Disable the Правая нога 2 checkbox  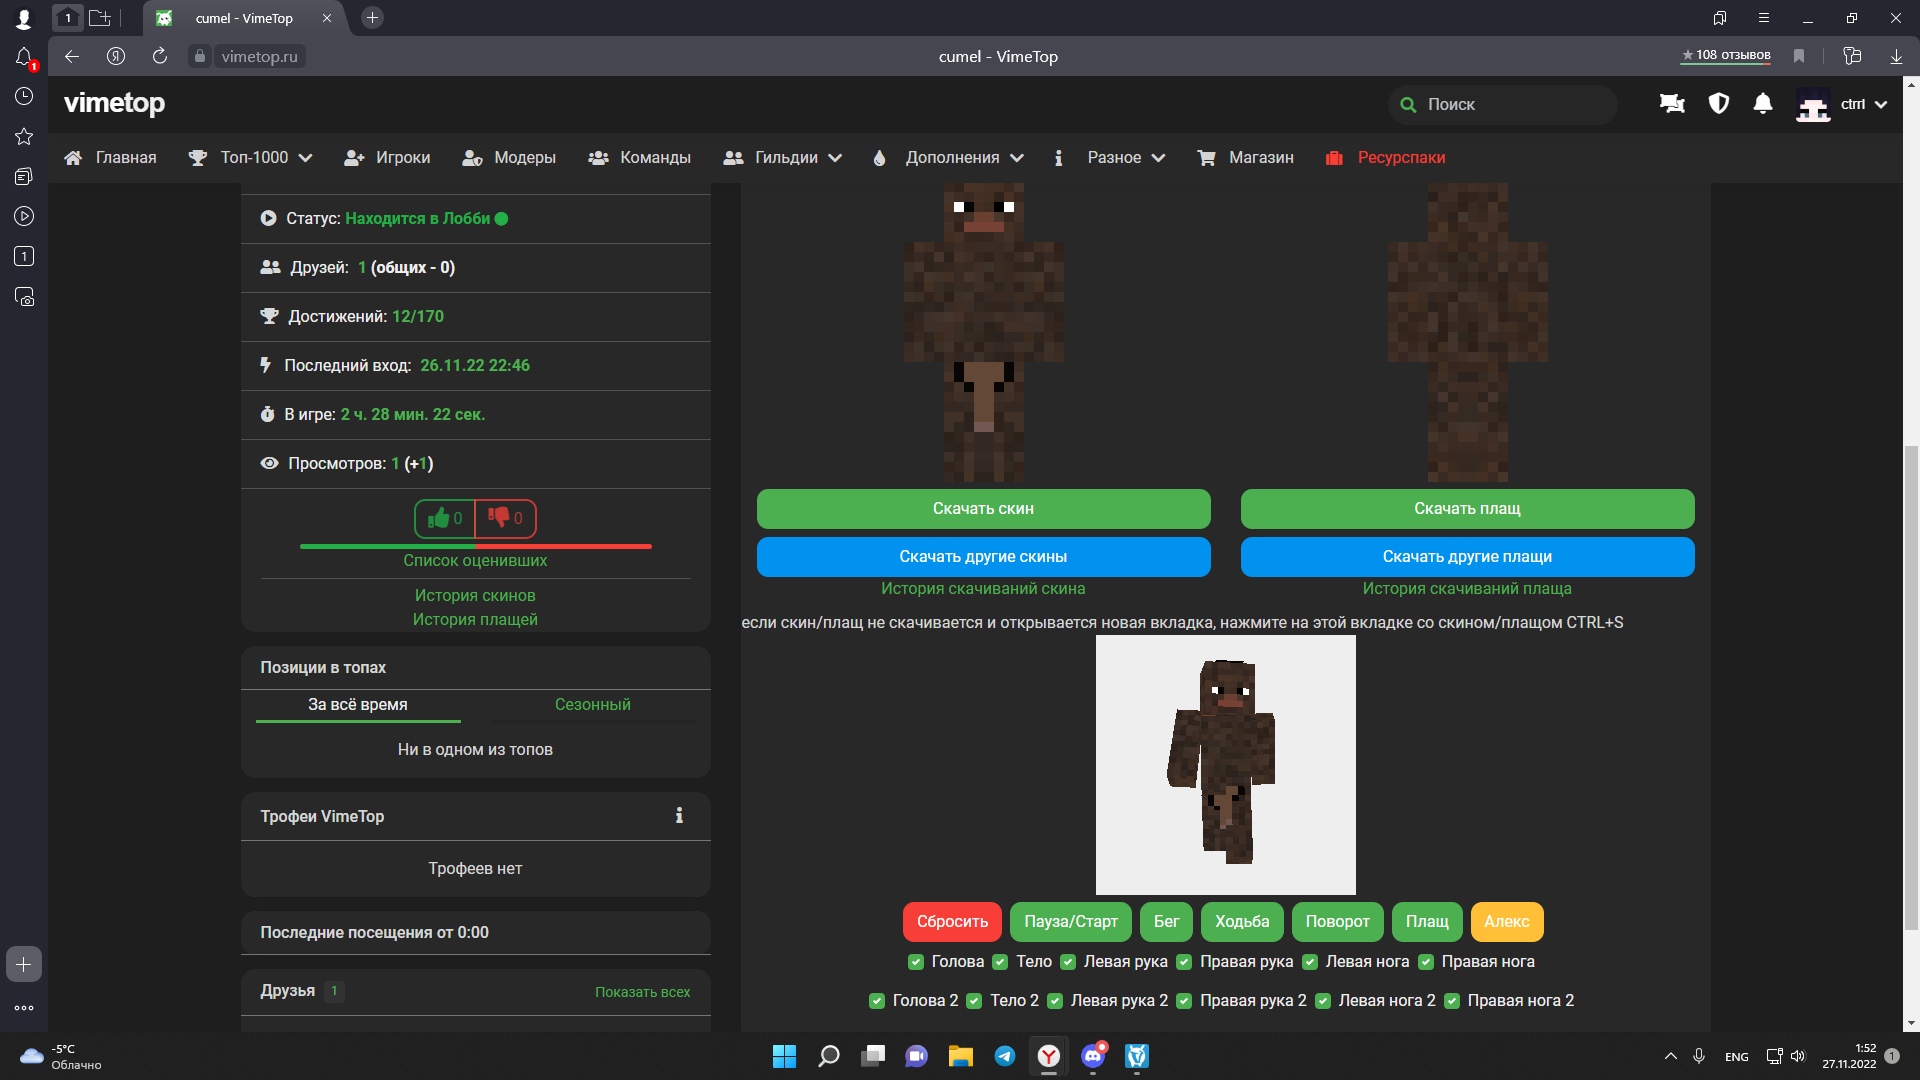1452,1001
